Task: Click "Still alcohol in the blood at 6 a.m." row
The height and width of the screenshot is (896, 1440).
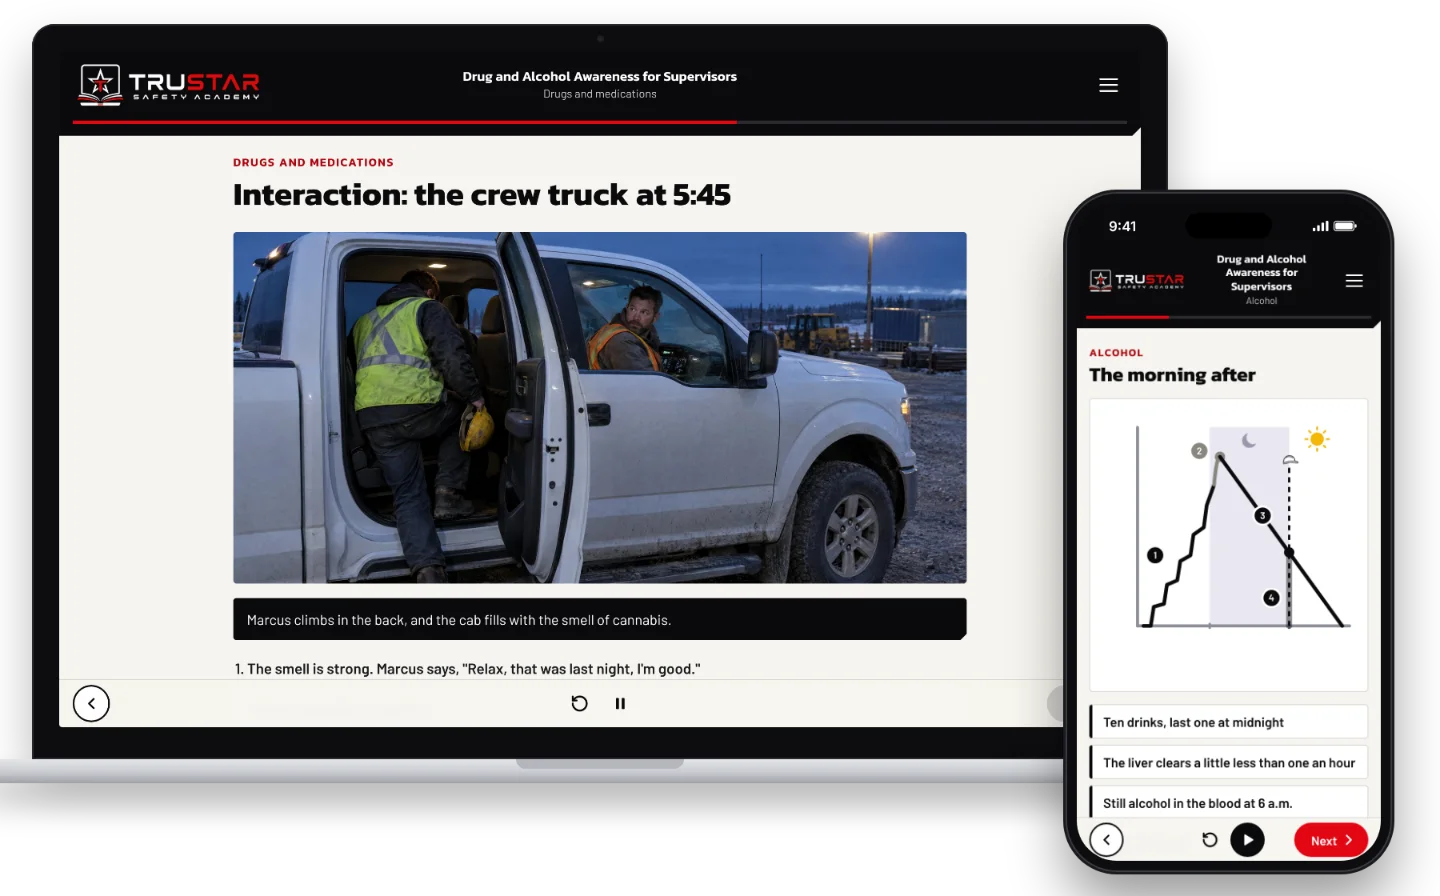Action: click(1229, 802)
